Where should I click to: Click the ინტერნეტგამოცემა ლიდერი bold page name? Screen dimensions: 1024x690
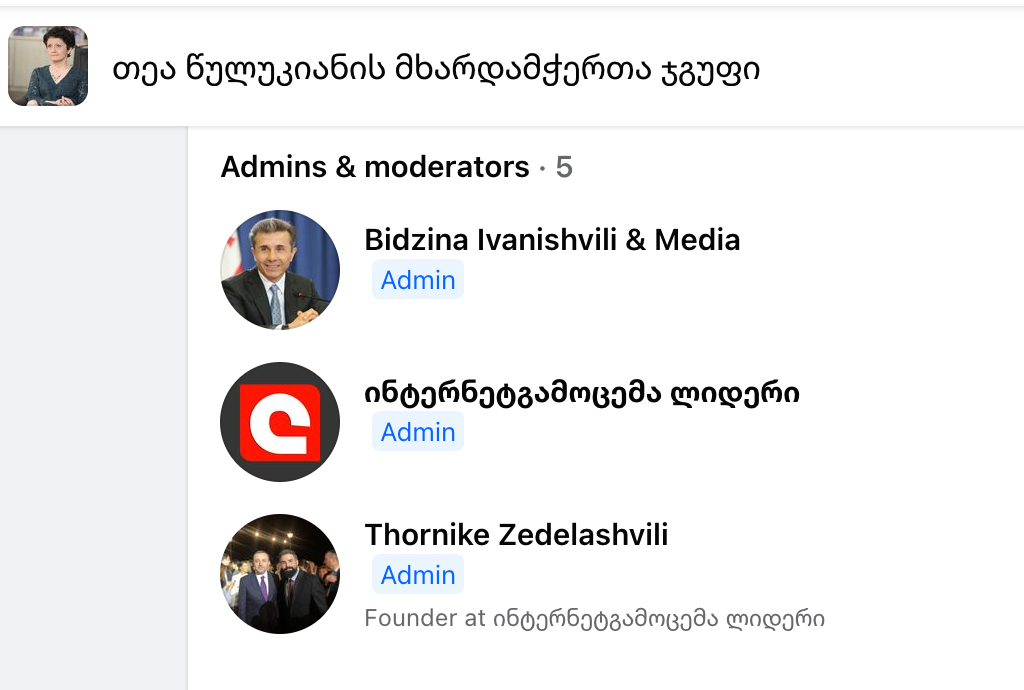(x=582, y=393)
